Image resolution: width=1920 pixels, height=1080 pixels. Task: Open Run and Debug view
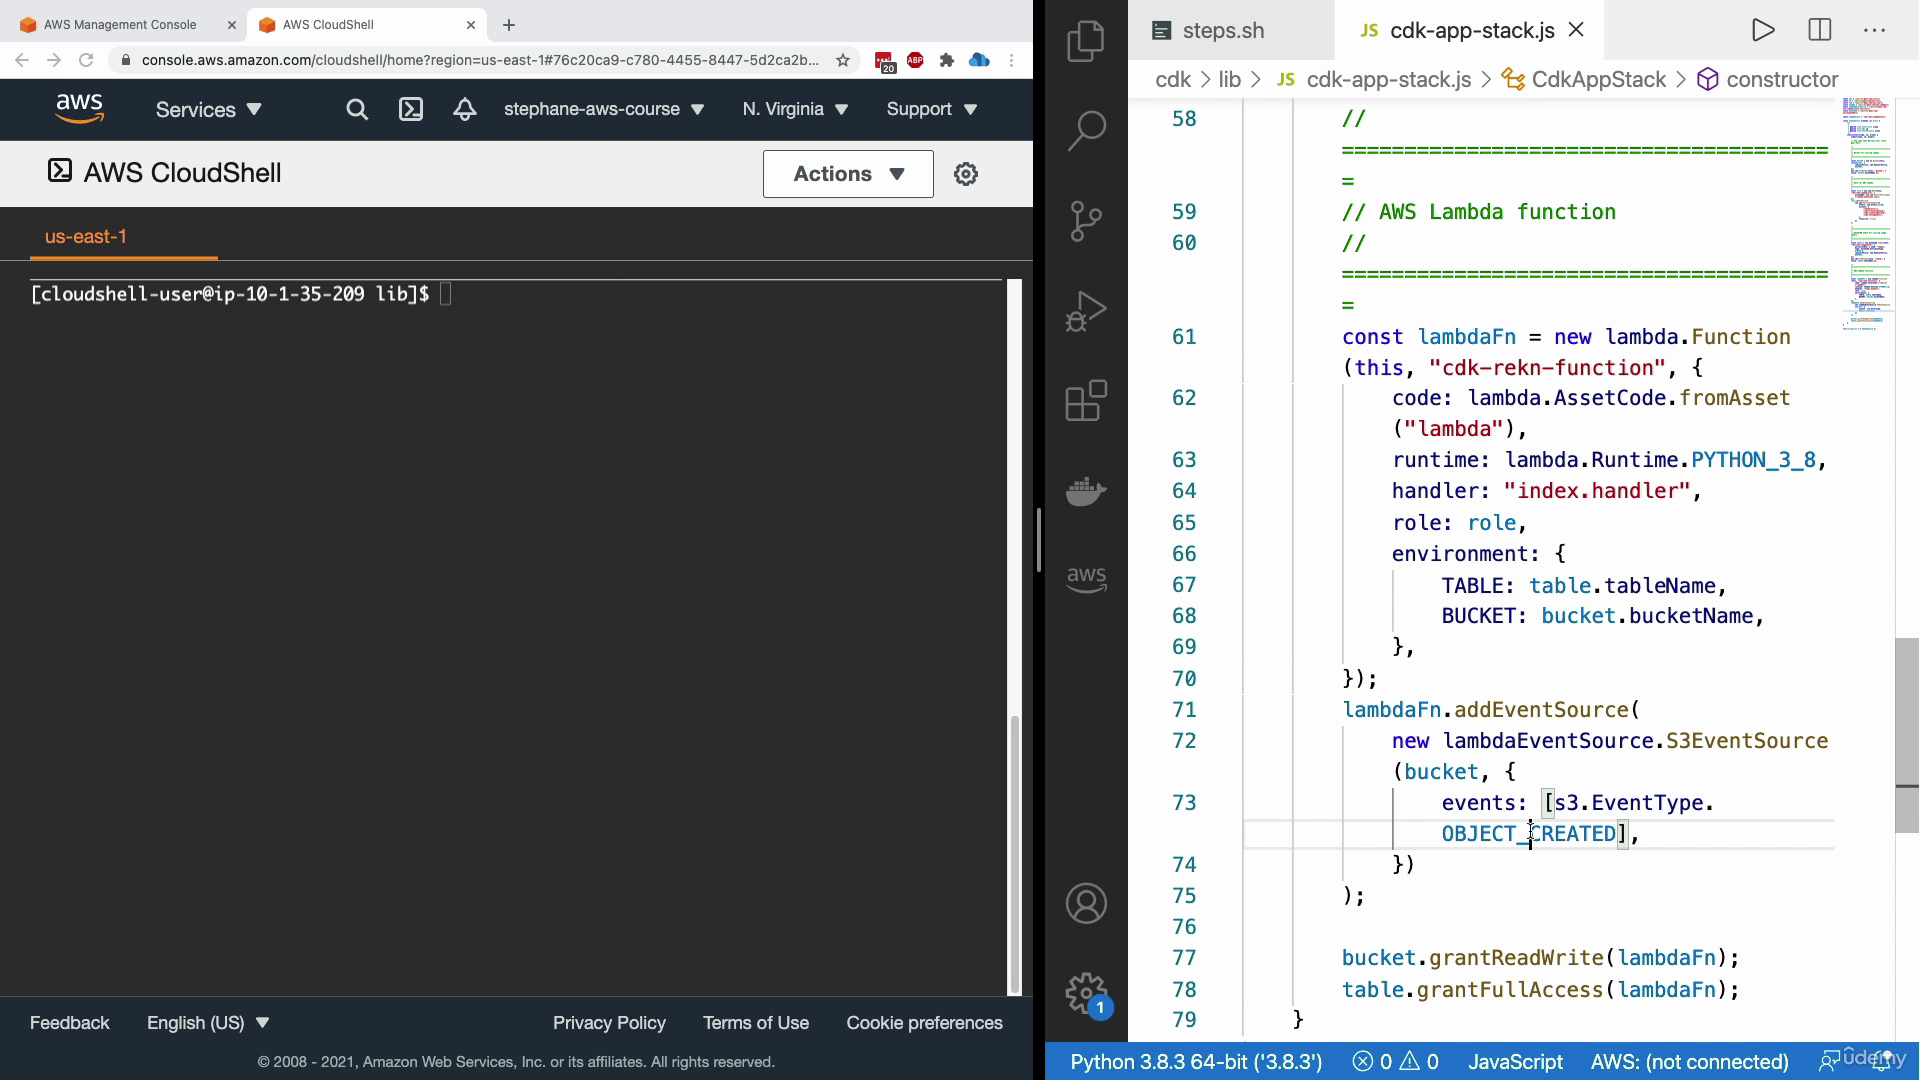pos(1086,311)
